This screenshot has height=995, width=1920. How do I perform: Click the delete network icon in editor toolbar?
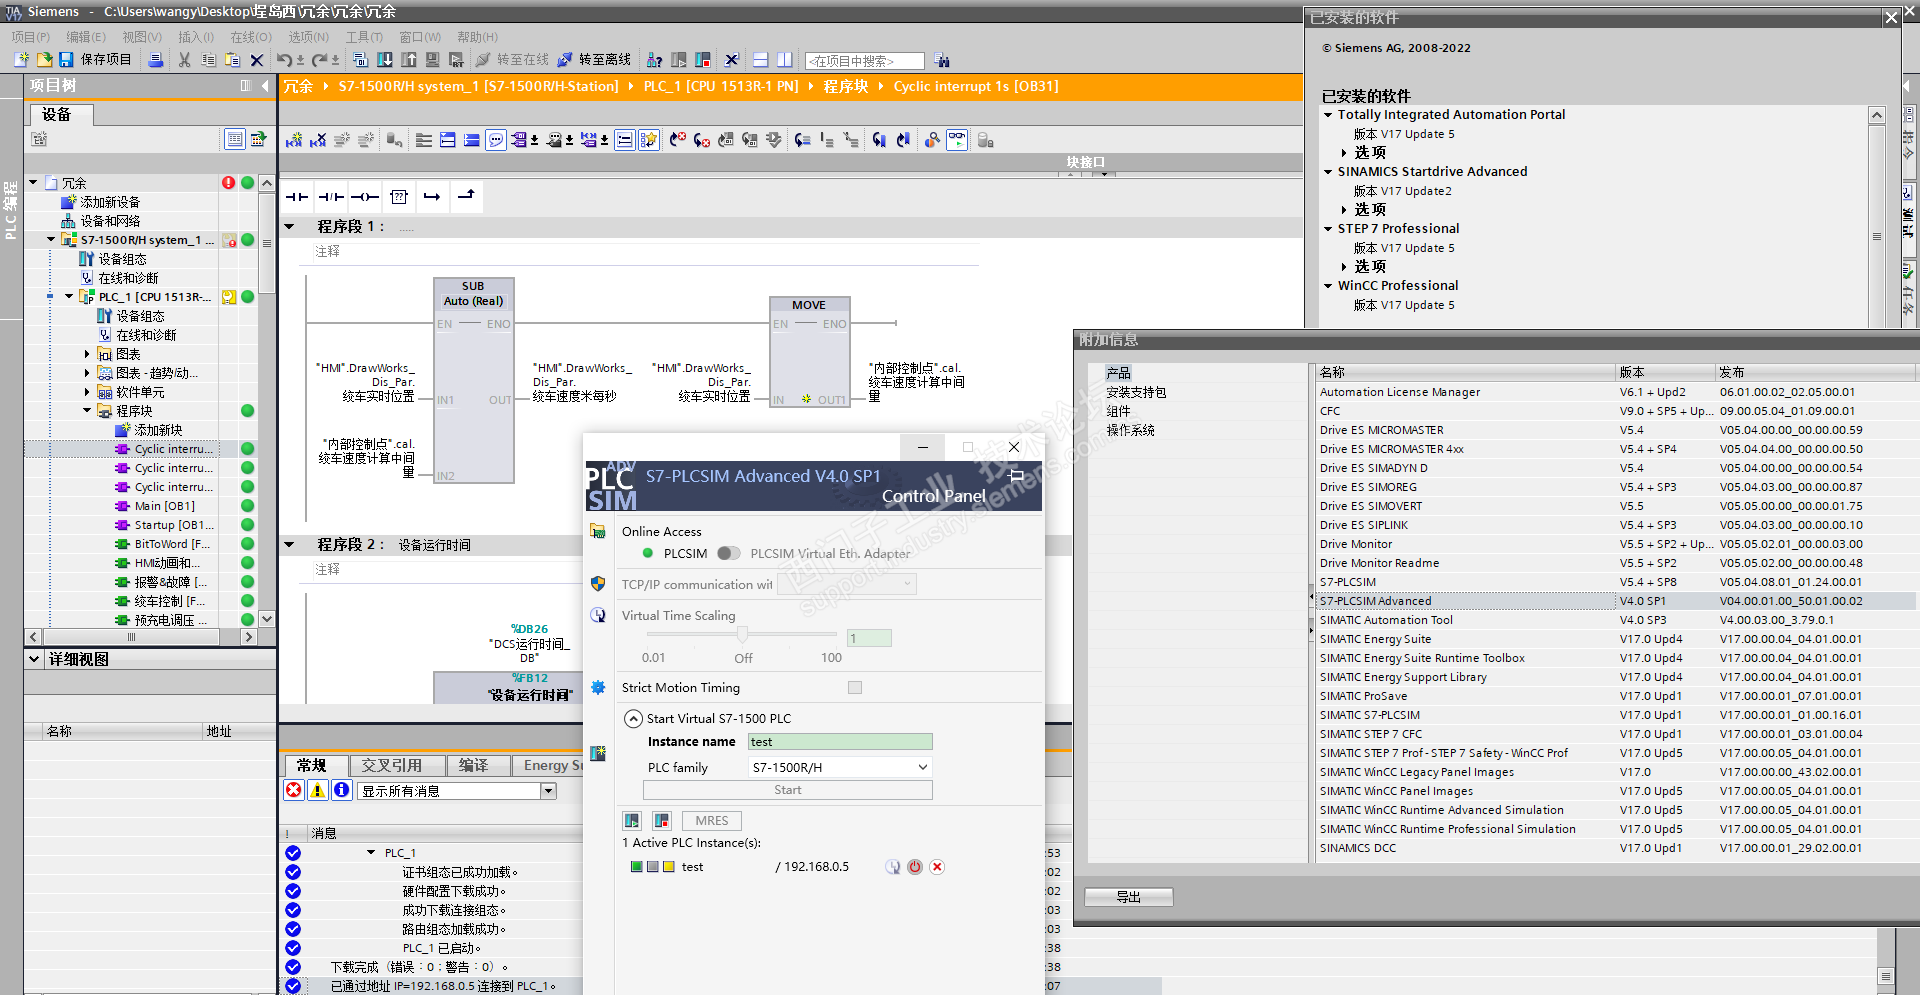click(x=318, y=140)
